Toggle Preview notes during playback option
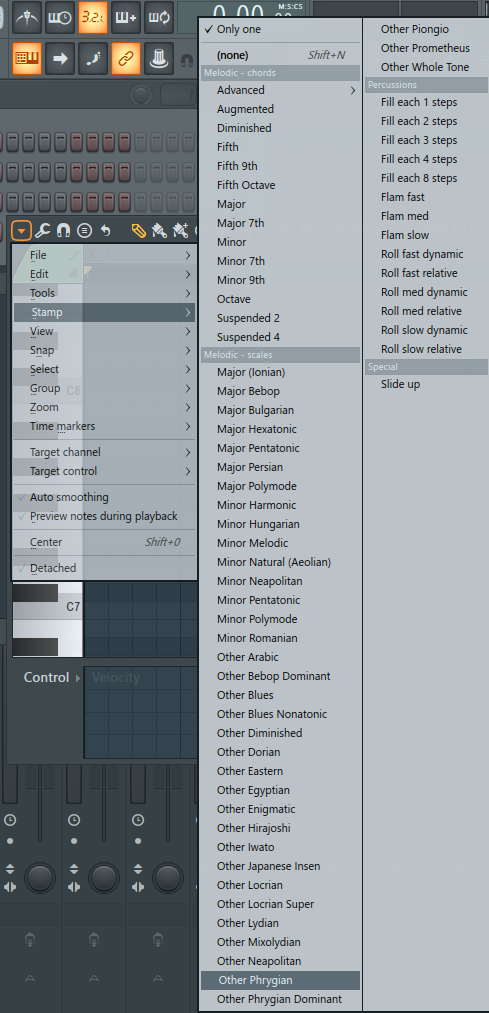489x1013 pixels. click(x=105, y=516)
